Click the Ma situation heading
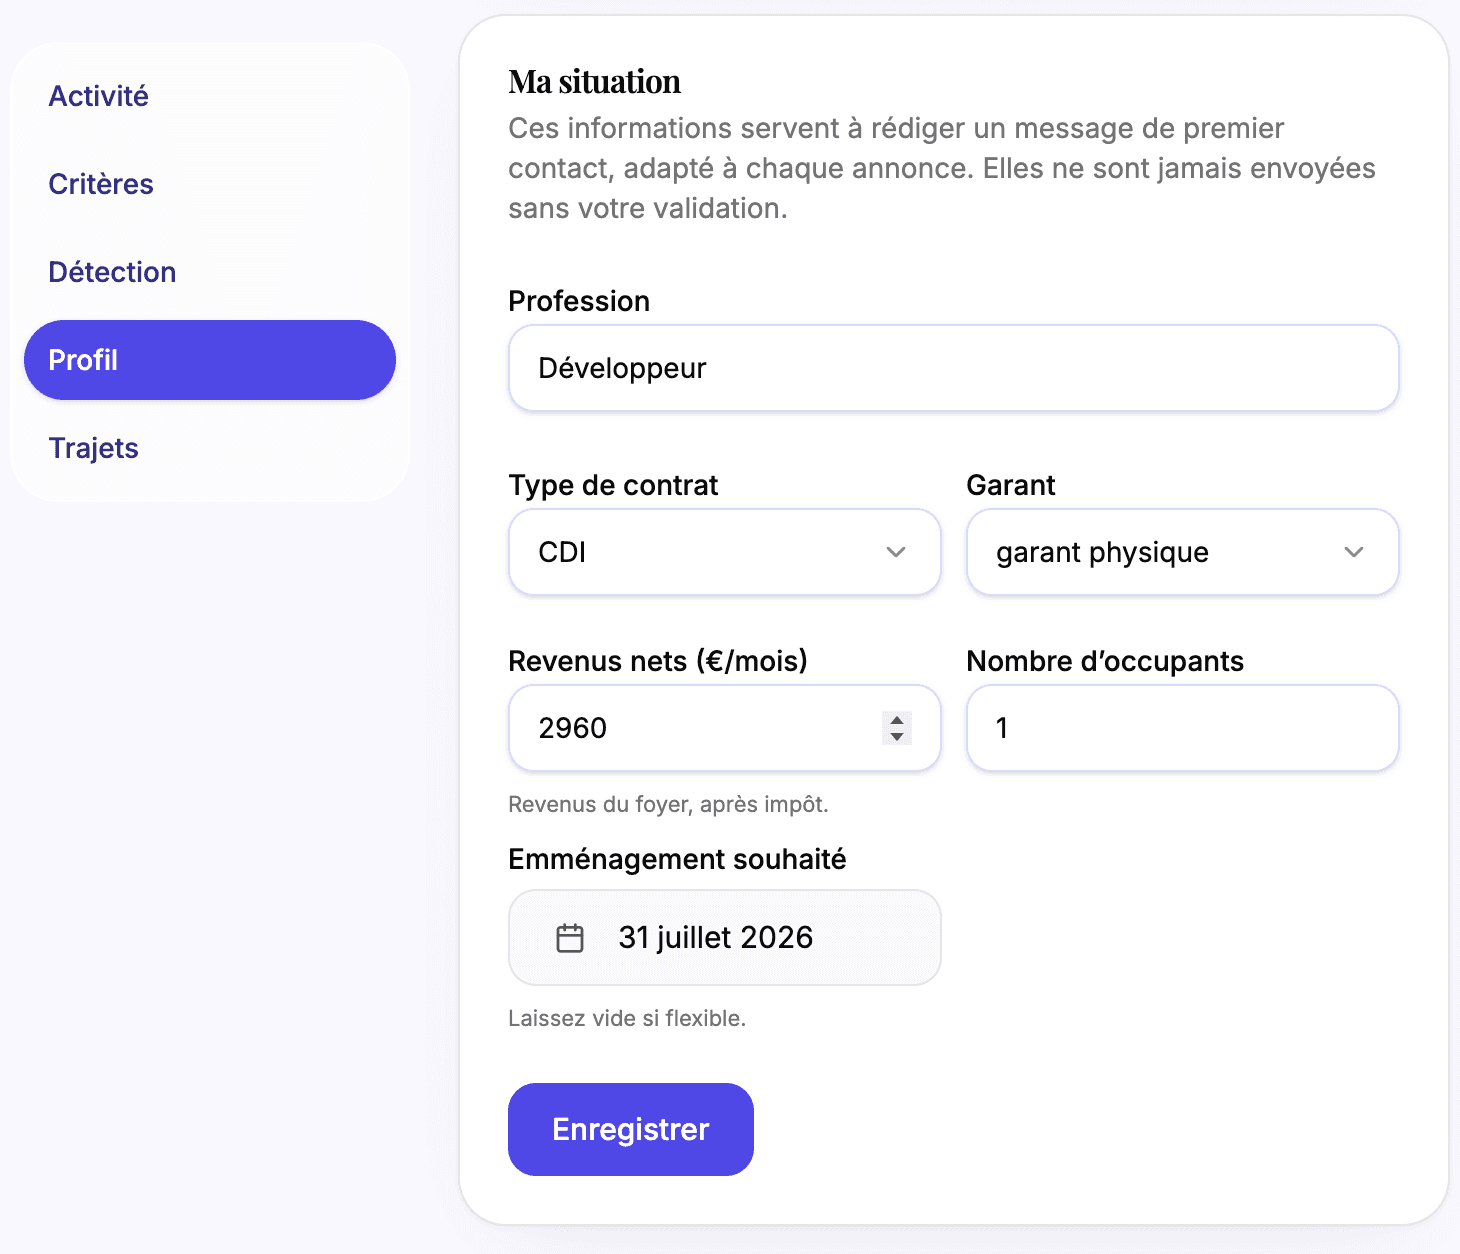This screenshot has height=1254, width=1460. click(594, 82)
